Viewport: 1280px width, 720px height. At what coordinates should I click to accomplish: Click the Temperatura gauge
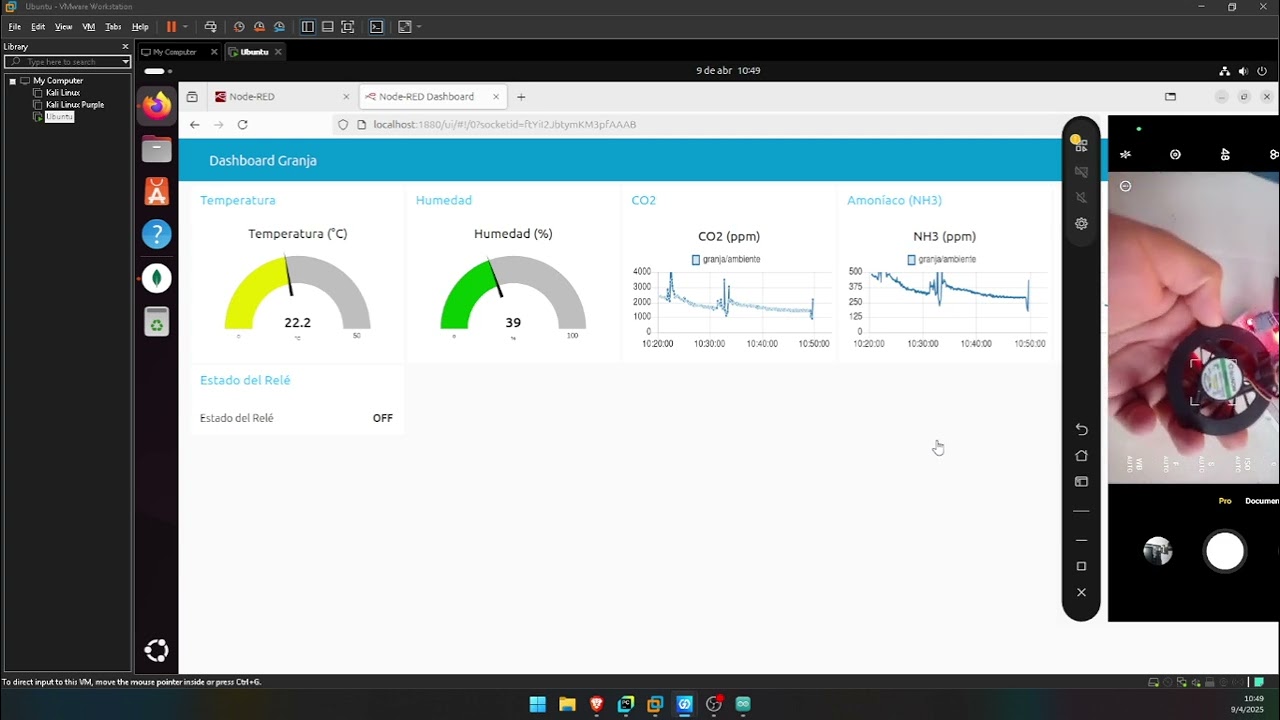[298, 292]
